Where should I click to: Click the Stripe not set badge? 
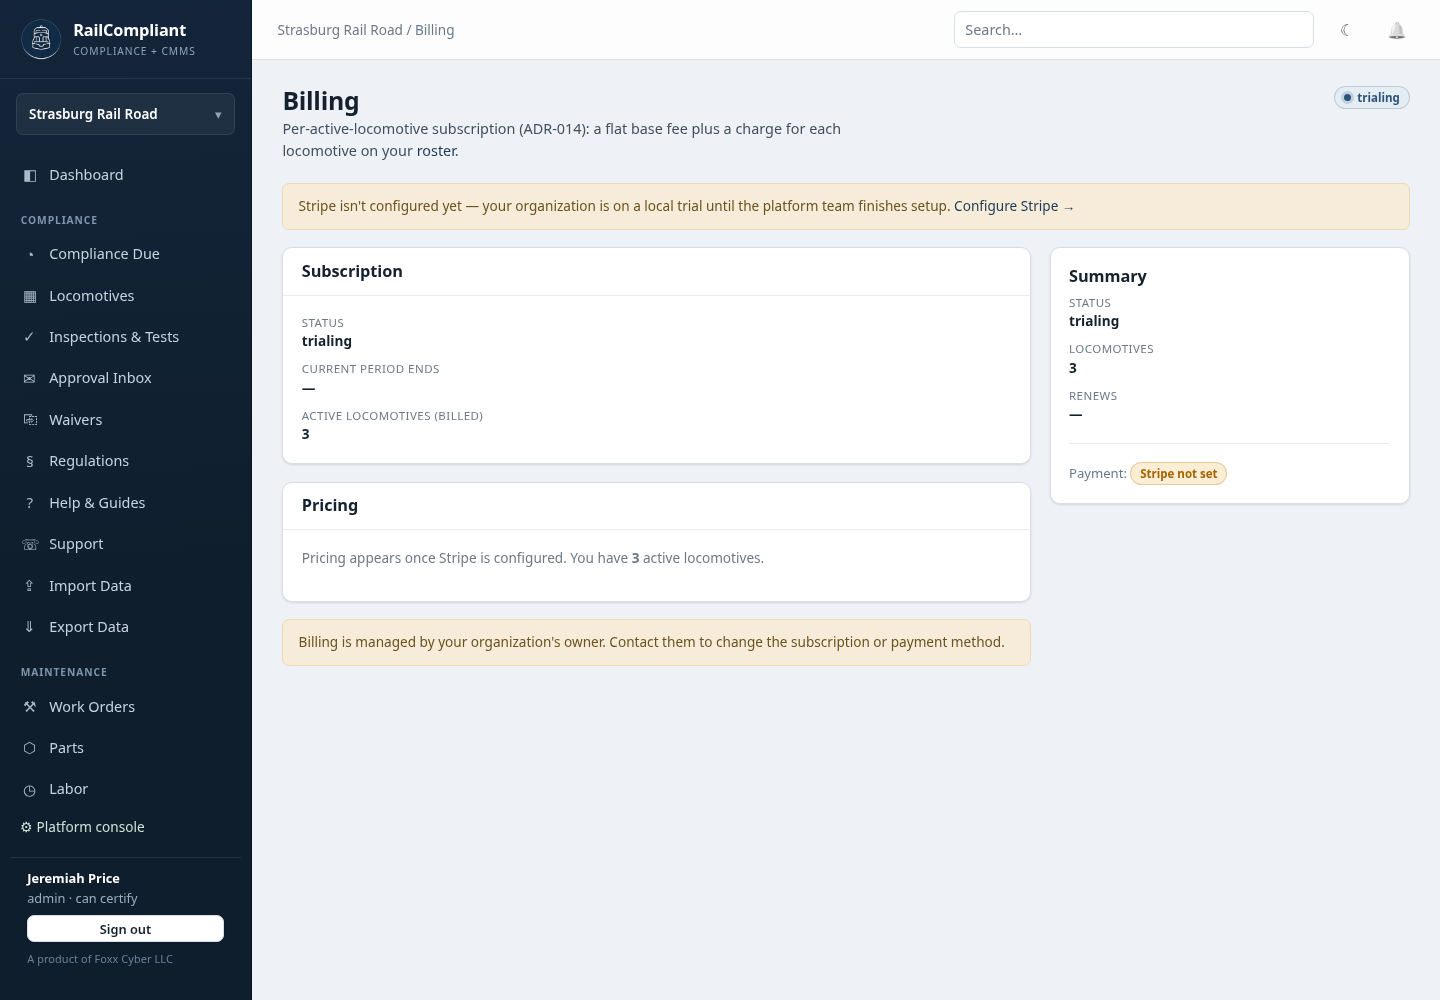[1178, 474]
